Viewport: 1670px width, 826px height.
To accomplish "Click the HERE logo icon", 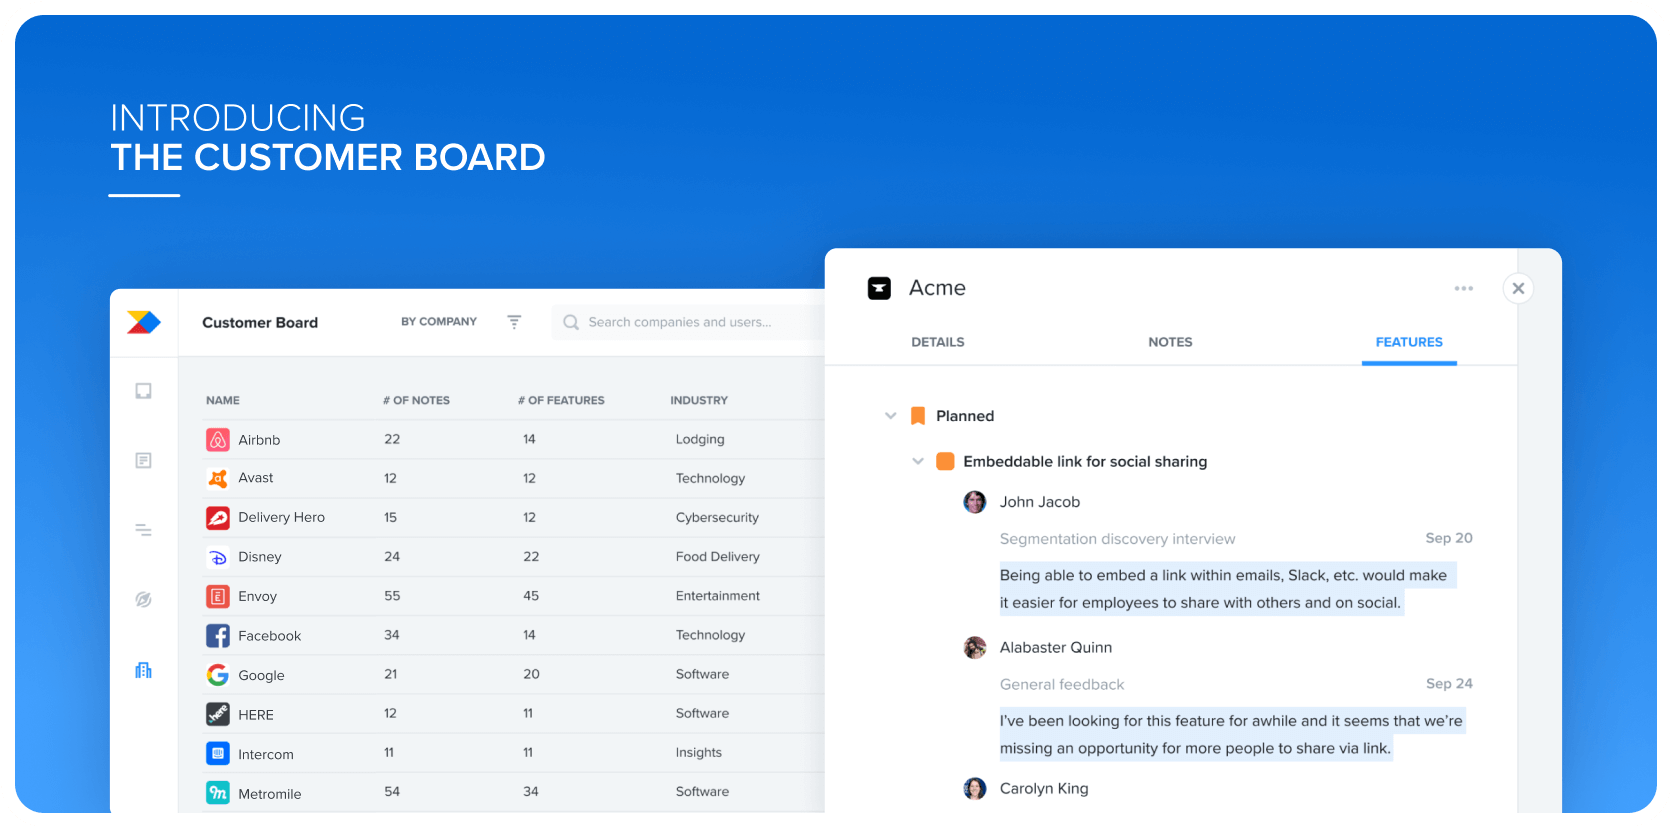I will (x=218, y=714).
